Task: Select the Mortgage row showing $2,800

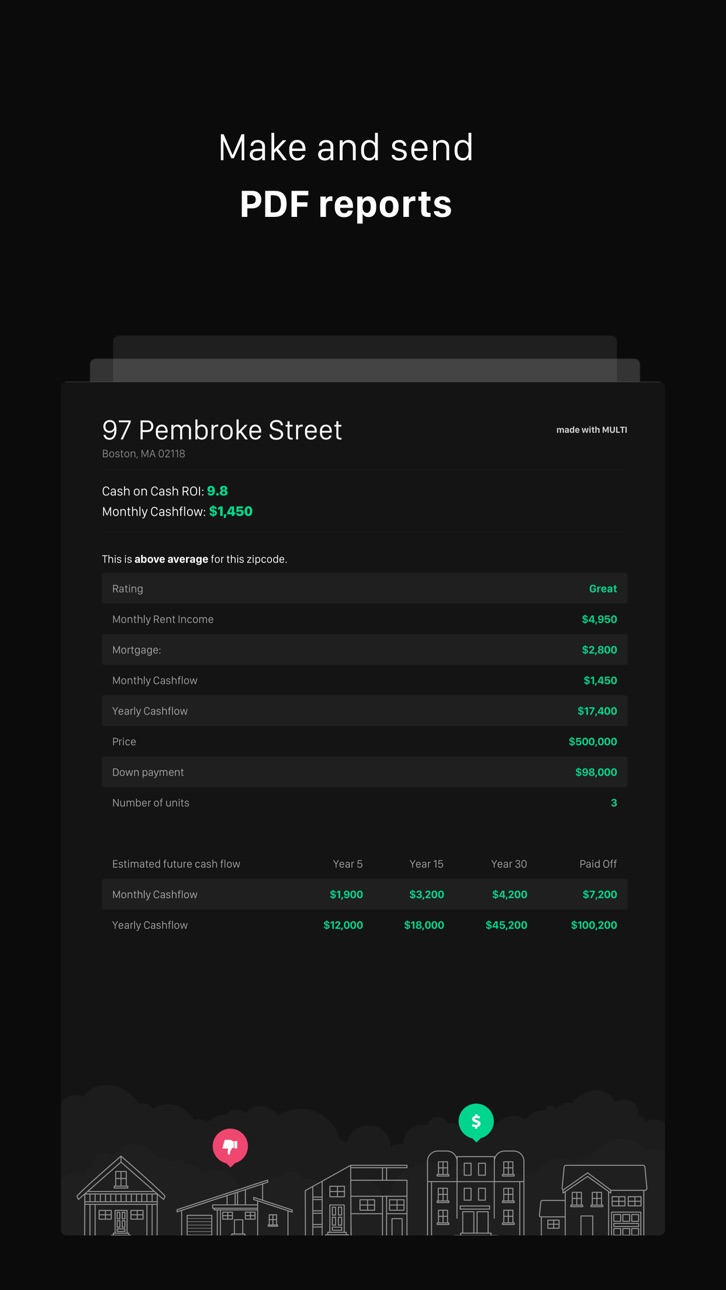Action: click(x=364, y=650)
